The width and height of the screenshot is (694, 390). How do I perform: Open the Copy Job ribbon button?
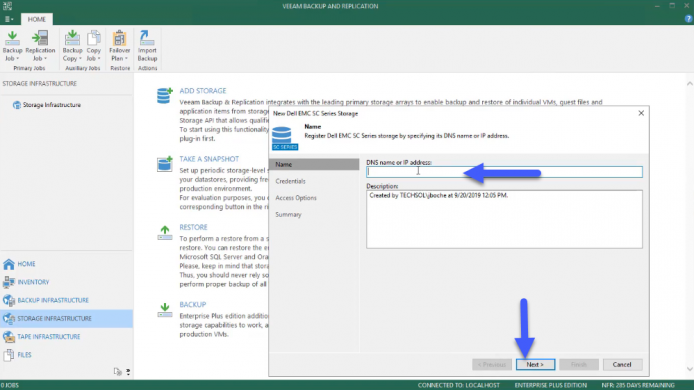[x=93, y=46]
